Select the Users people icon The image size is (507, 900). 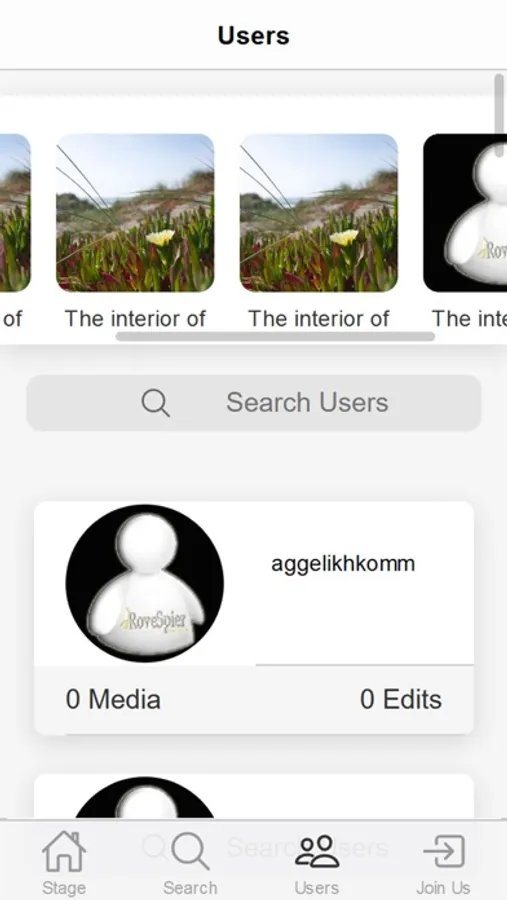(316, 851)
